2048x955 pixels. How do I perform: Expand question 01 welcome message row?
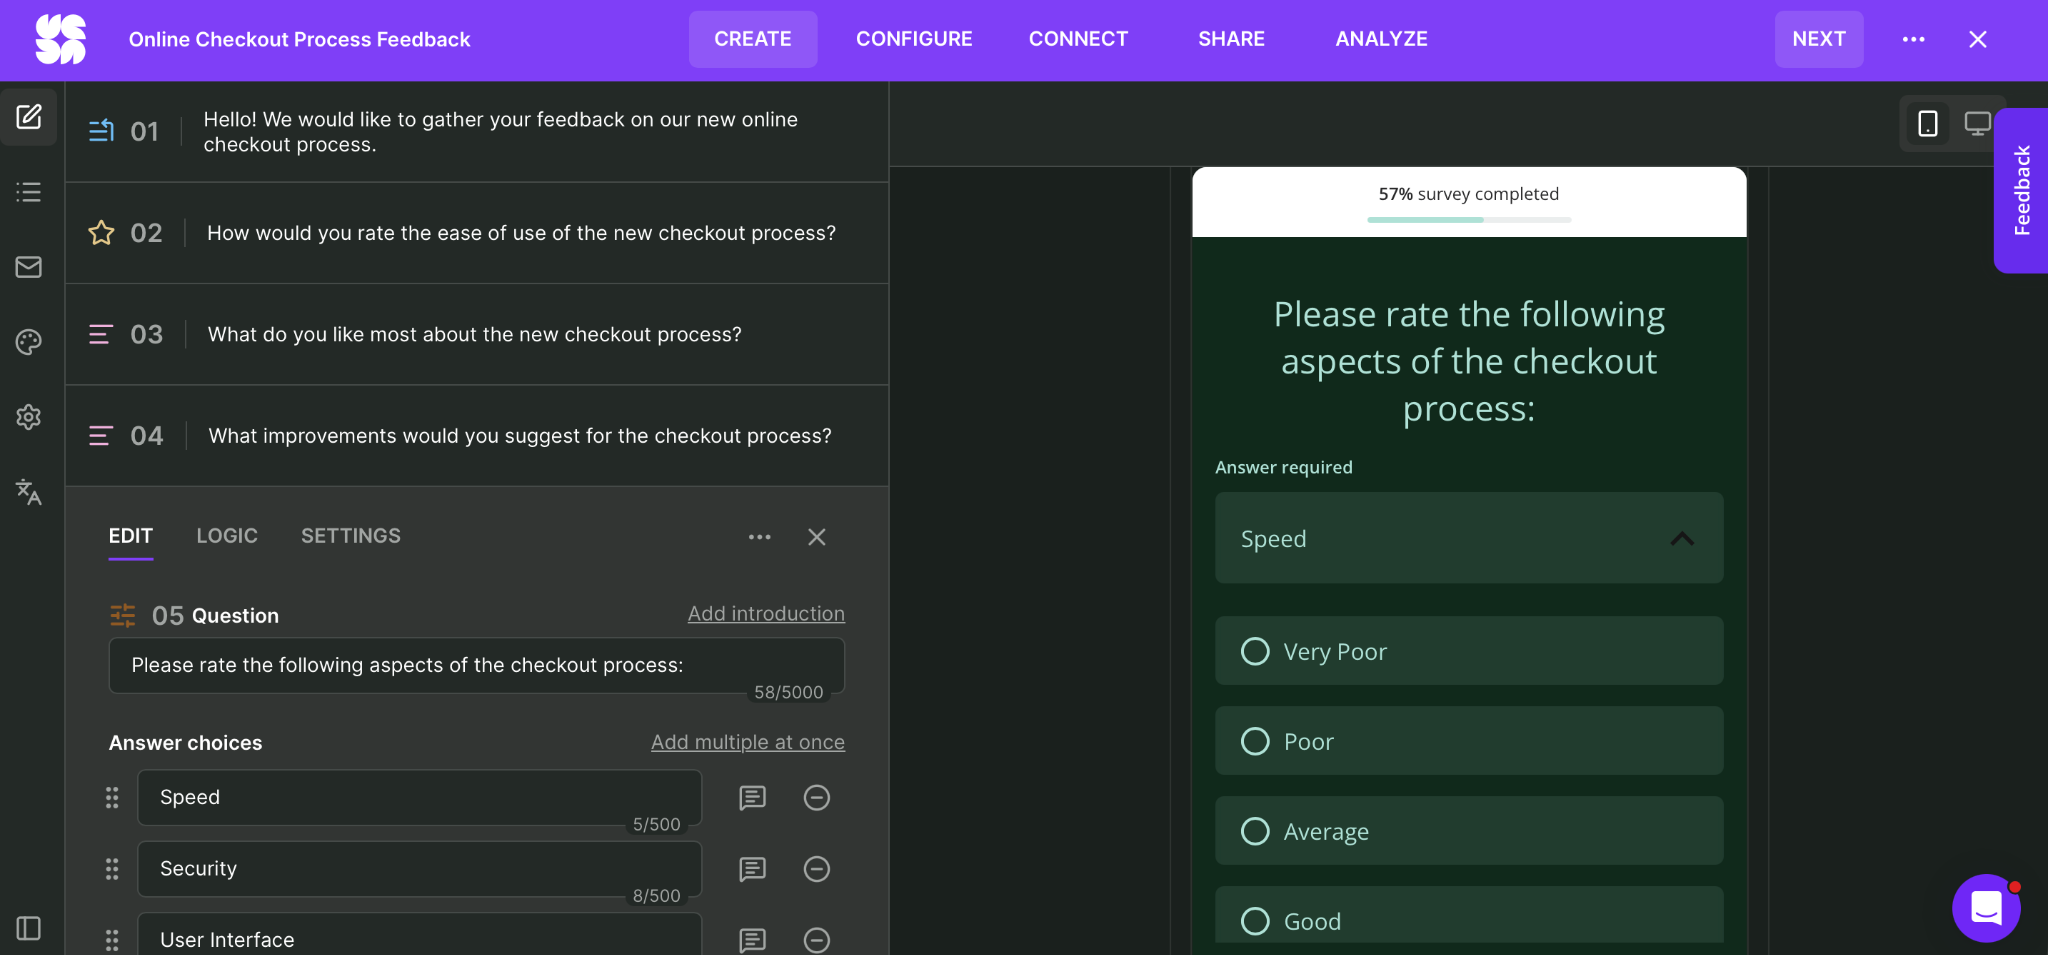click(x=477, y=132)
